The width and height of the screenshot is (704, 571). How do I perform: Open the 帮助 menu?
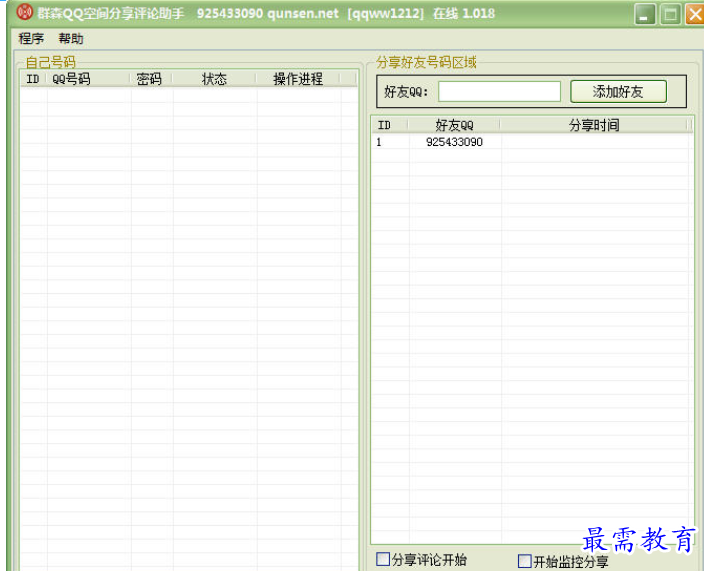coord(71,39)
